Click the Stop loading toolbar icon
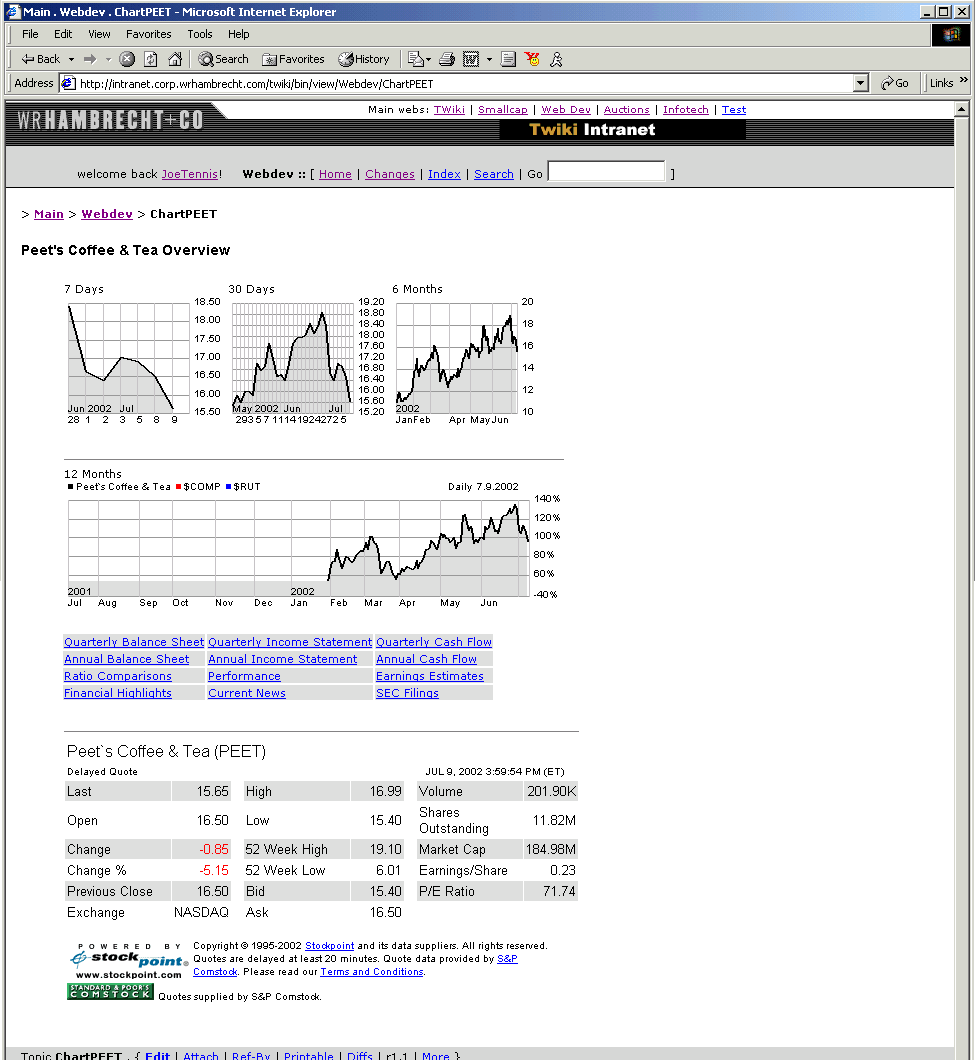The image size is (975, 1060). pyautogui.click(x=127, y=59)
